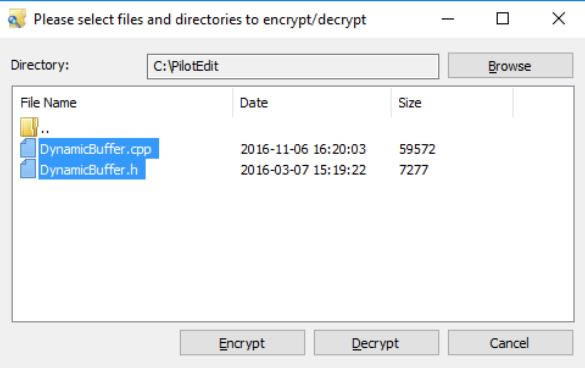Select the DynamicBuffer.cpp file name

(x=98, y=149)
